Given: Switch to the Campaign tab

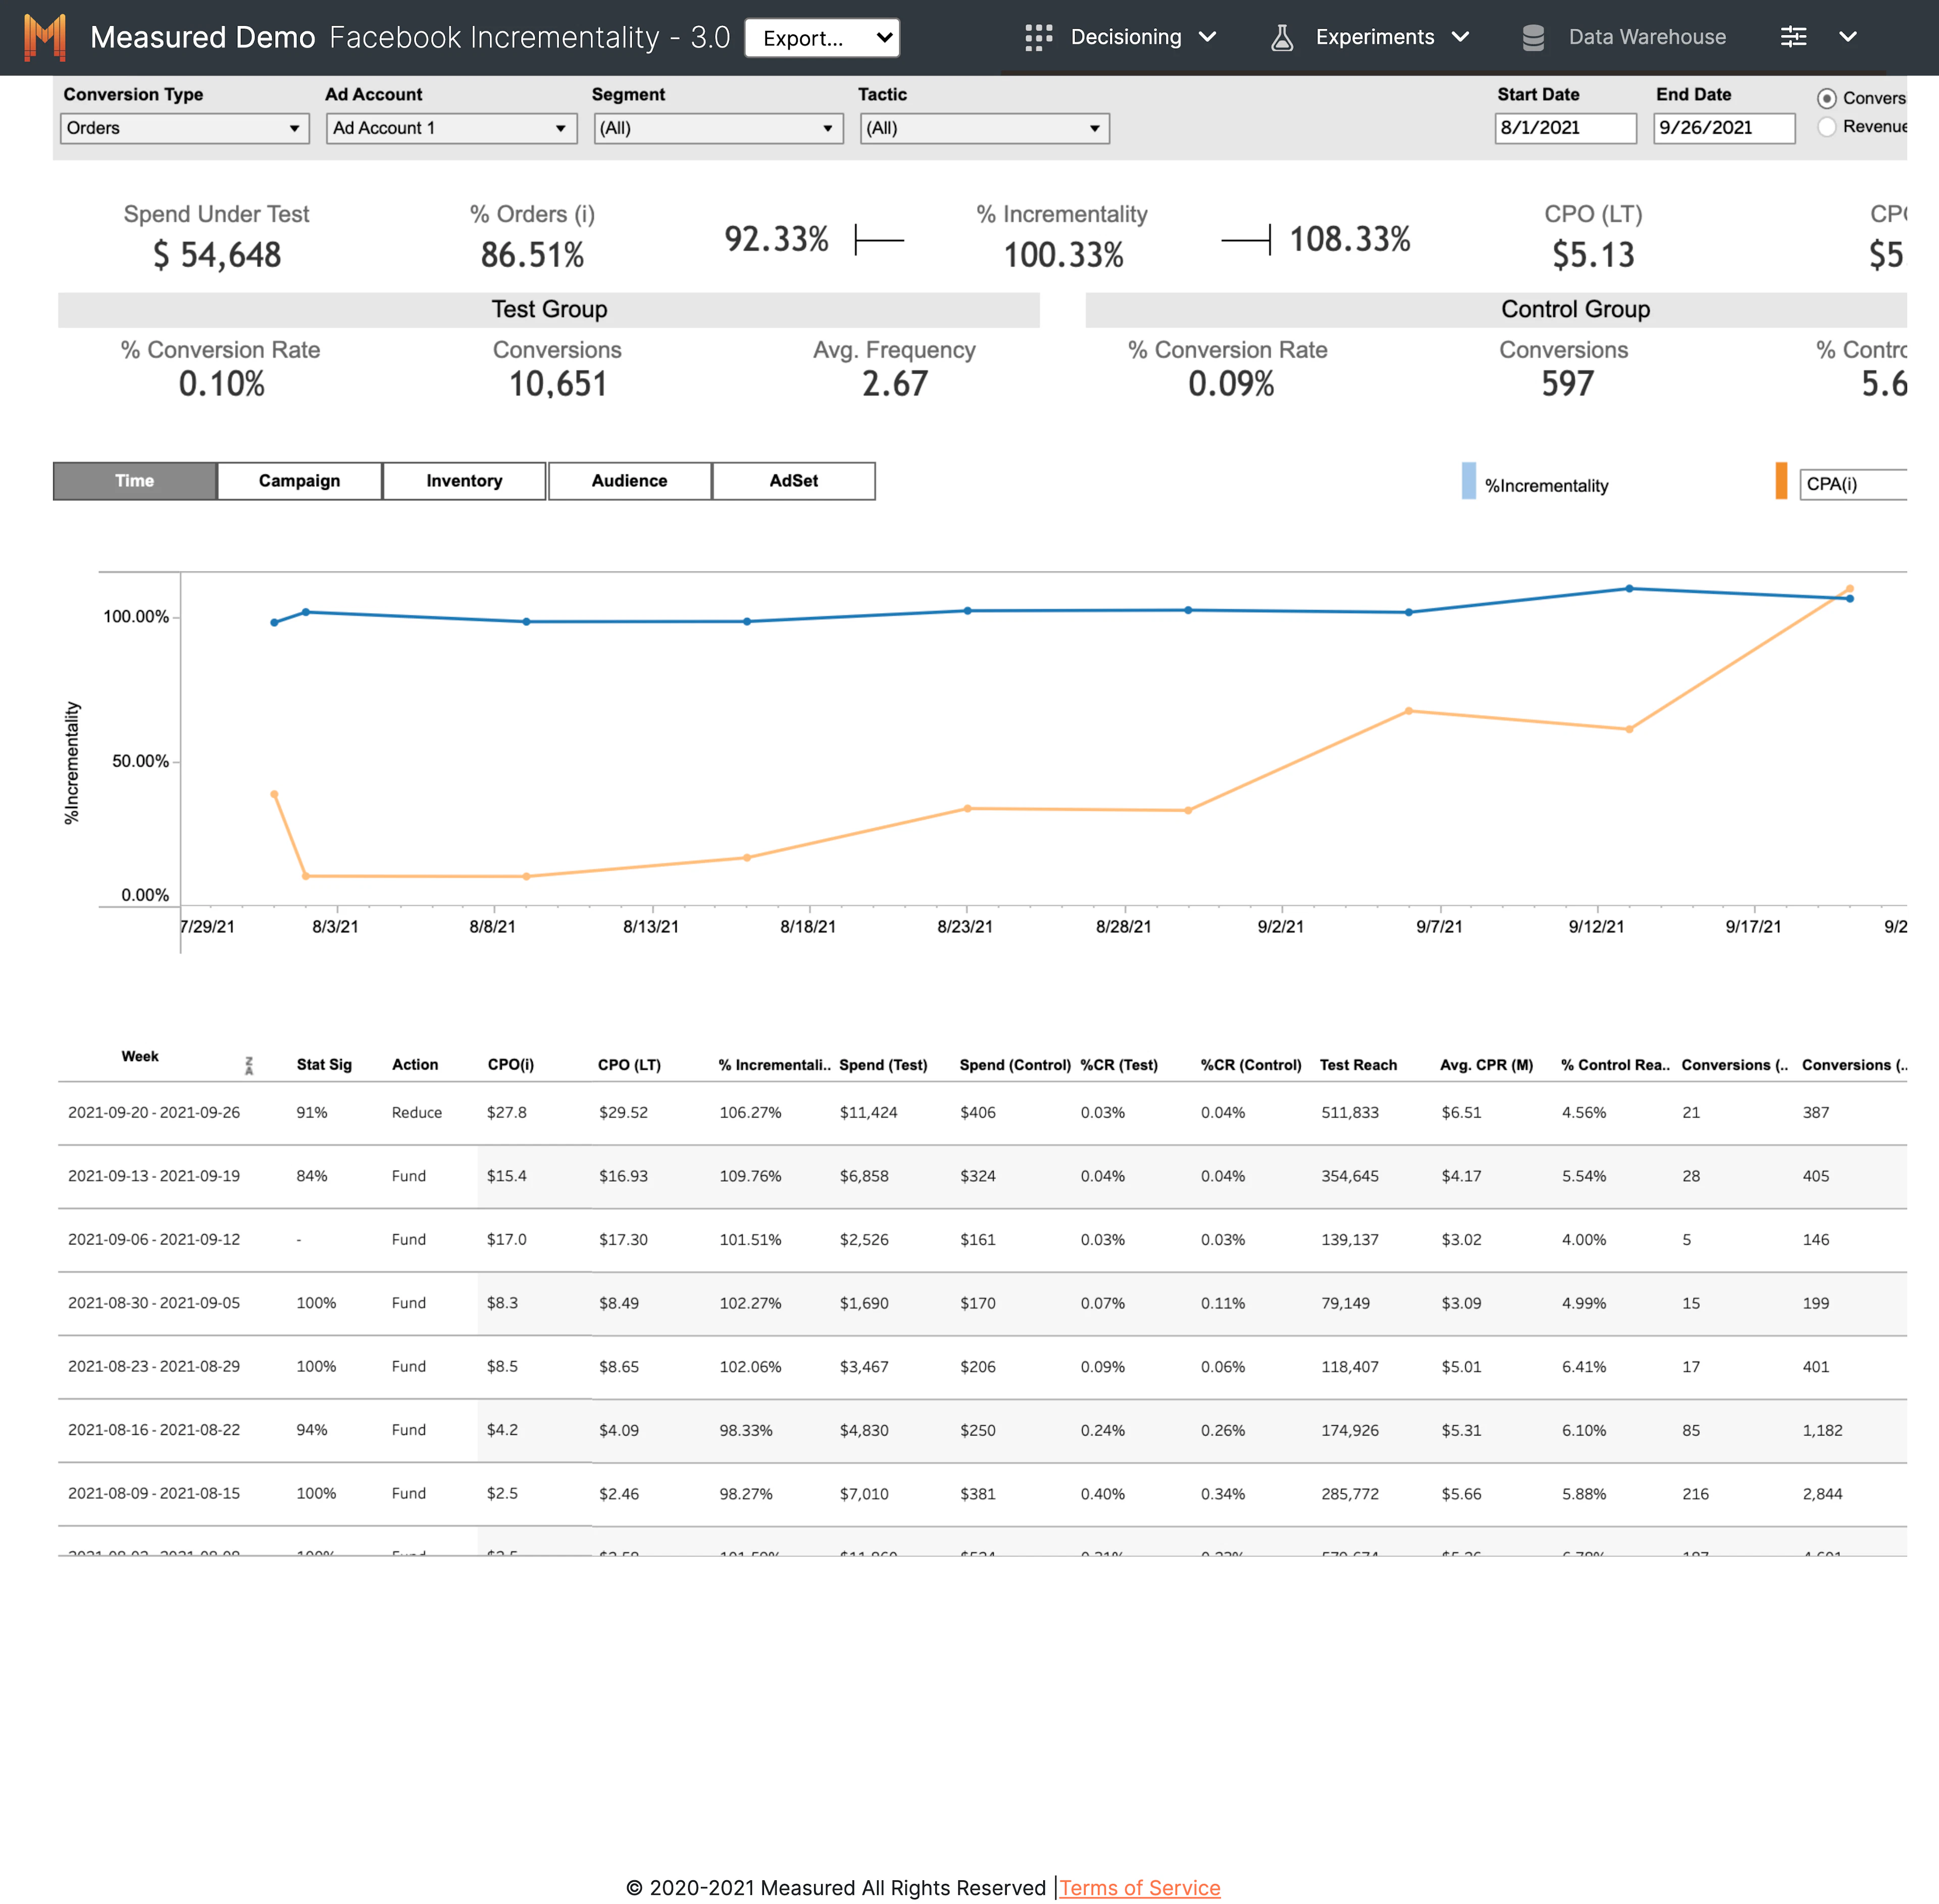Looking at the screenshot, I should [299, 481].
